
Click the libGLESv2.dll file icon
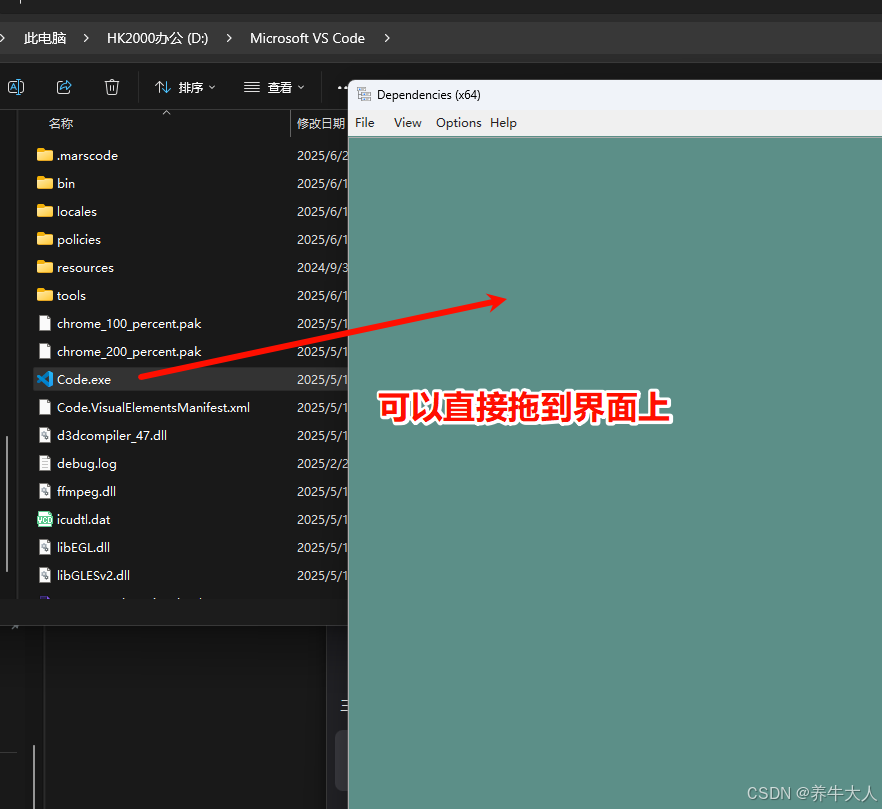pos(45,576)
